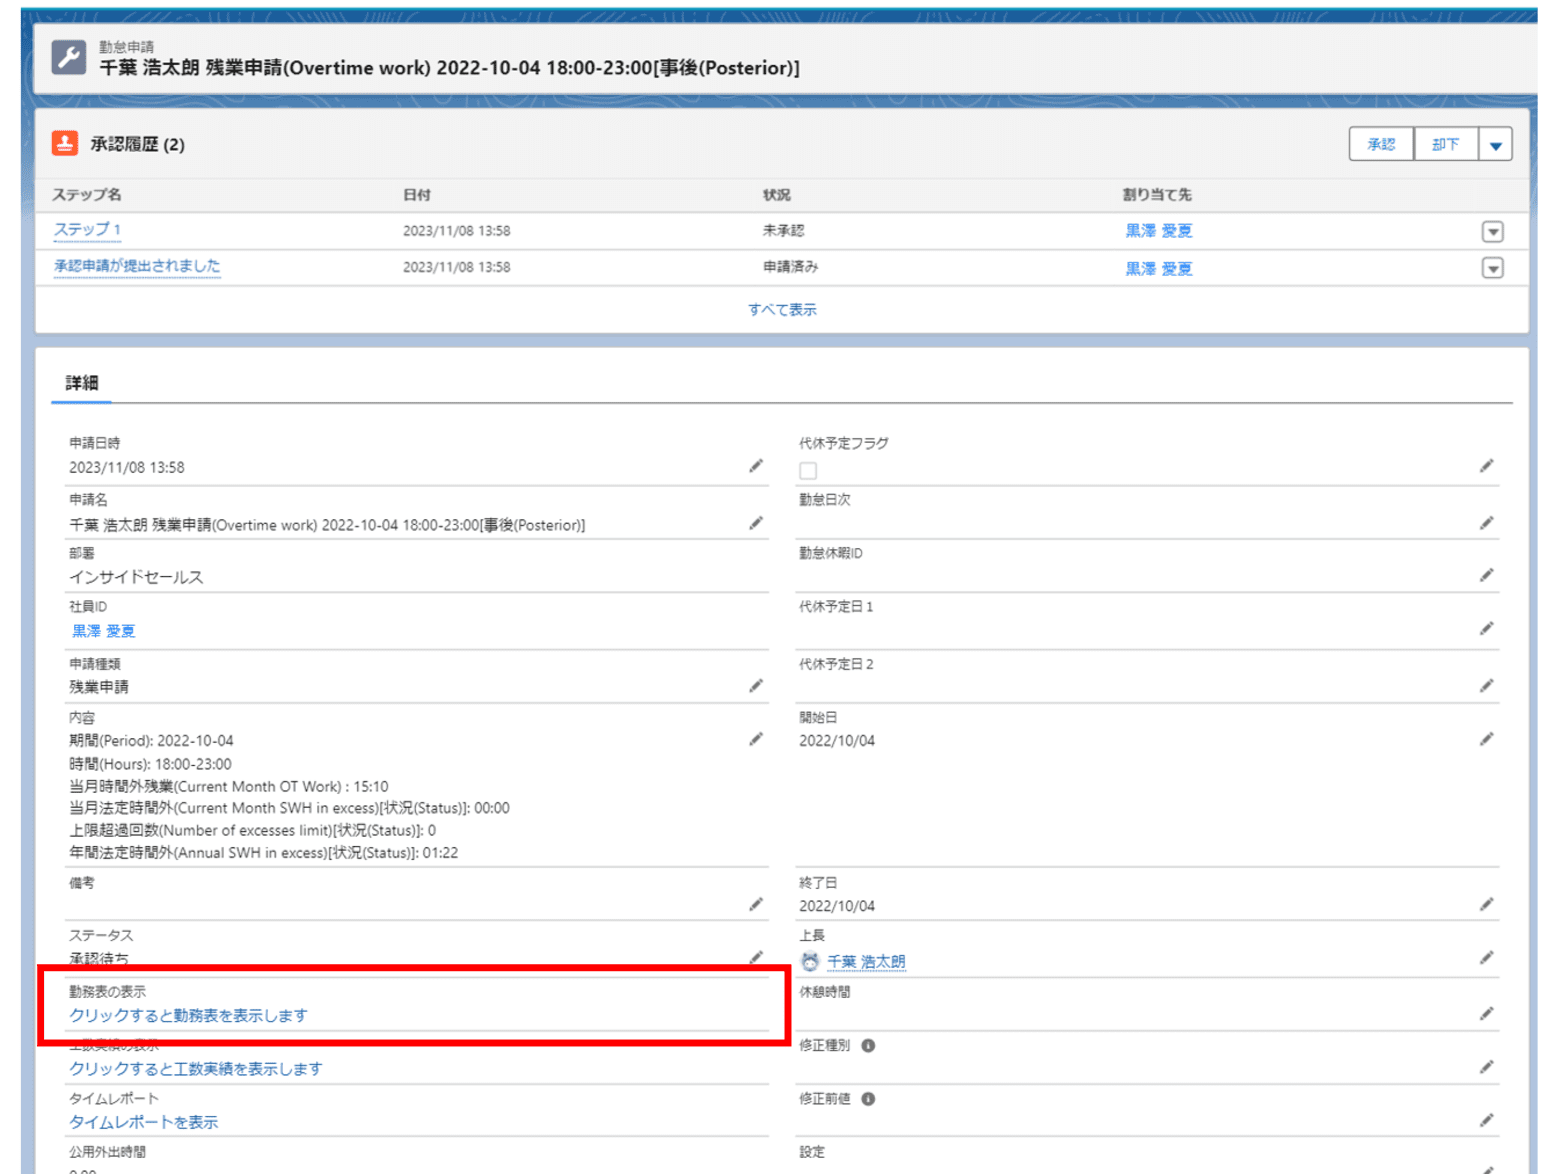Open the クリックすると勤務表を表示します link
The image size is (1562, 1174).
(x=188, y=1015)
